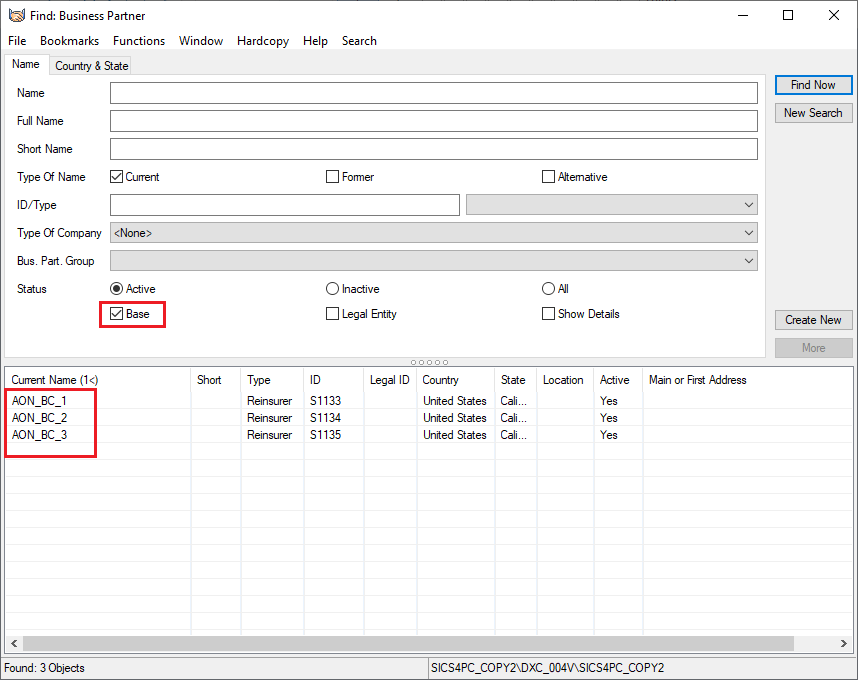Click the New Search button
The height and width of the screenshot is (680, 858).
[x=813, y=113]
